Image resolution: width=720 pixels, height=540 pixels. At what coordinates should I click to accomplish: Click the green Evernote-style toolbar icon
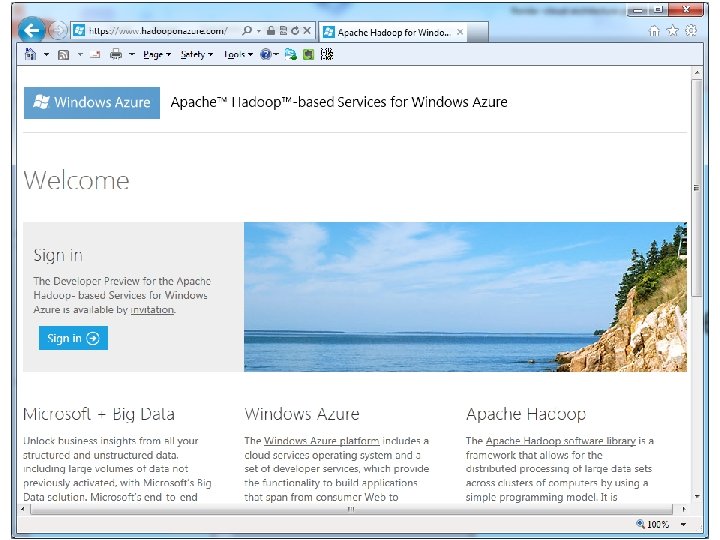(x=309, y=55)
